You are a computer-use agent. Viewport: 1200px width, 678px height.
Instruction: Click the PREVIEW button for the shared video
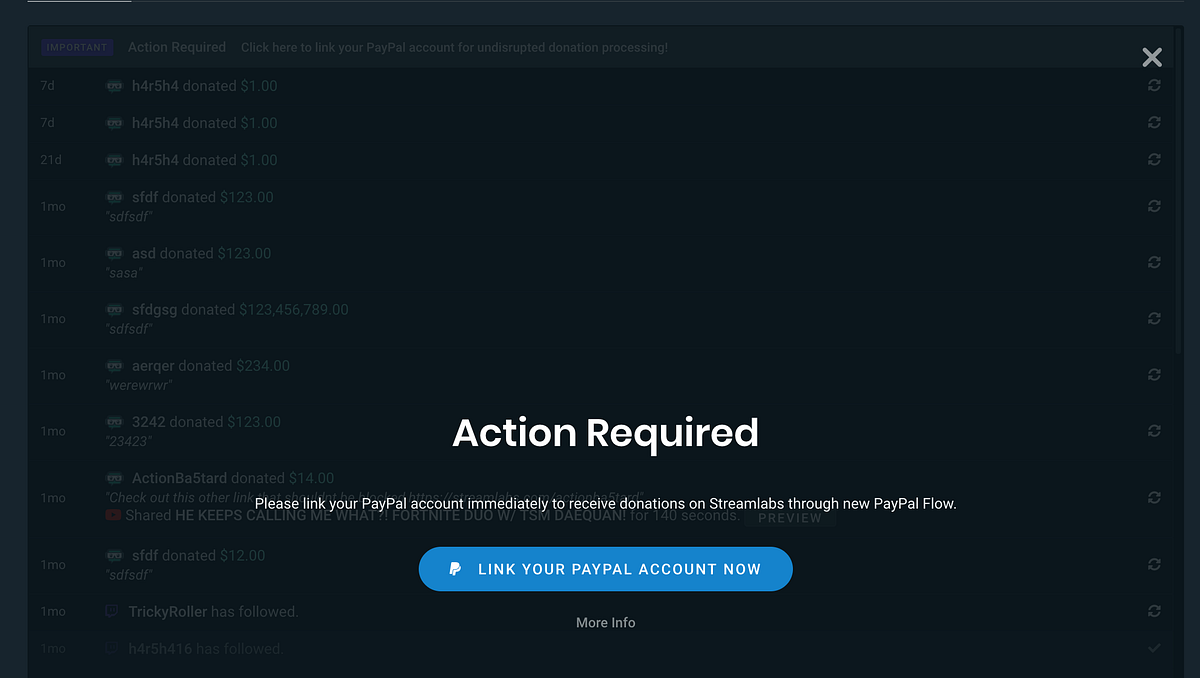pyautogui.click(x=790, y=518)
